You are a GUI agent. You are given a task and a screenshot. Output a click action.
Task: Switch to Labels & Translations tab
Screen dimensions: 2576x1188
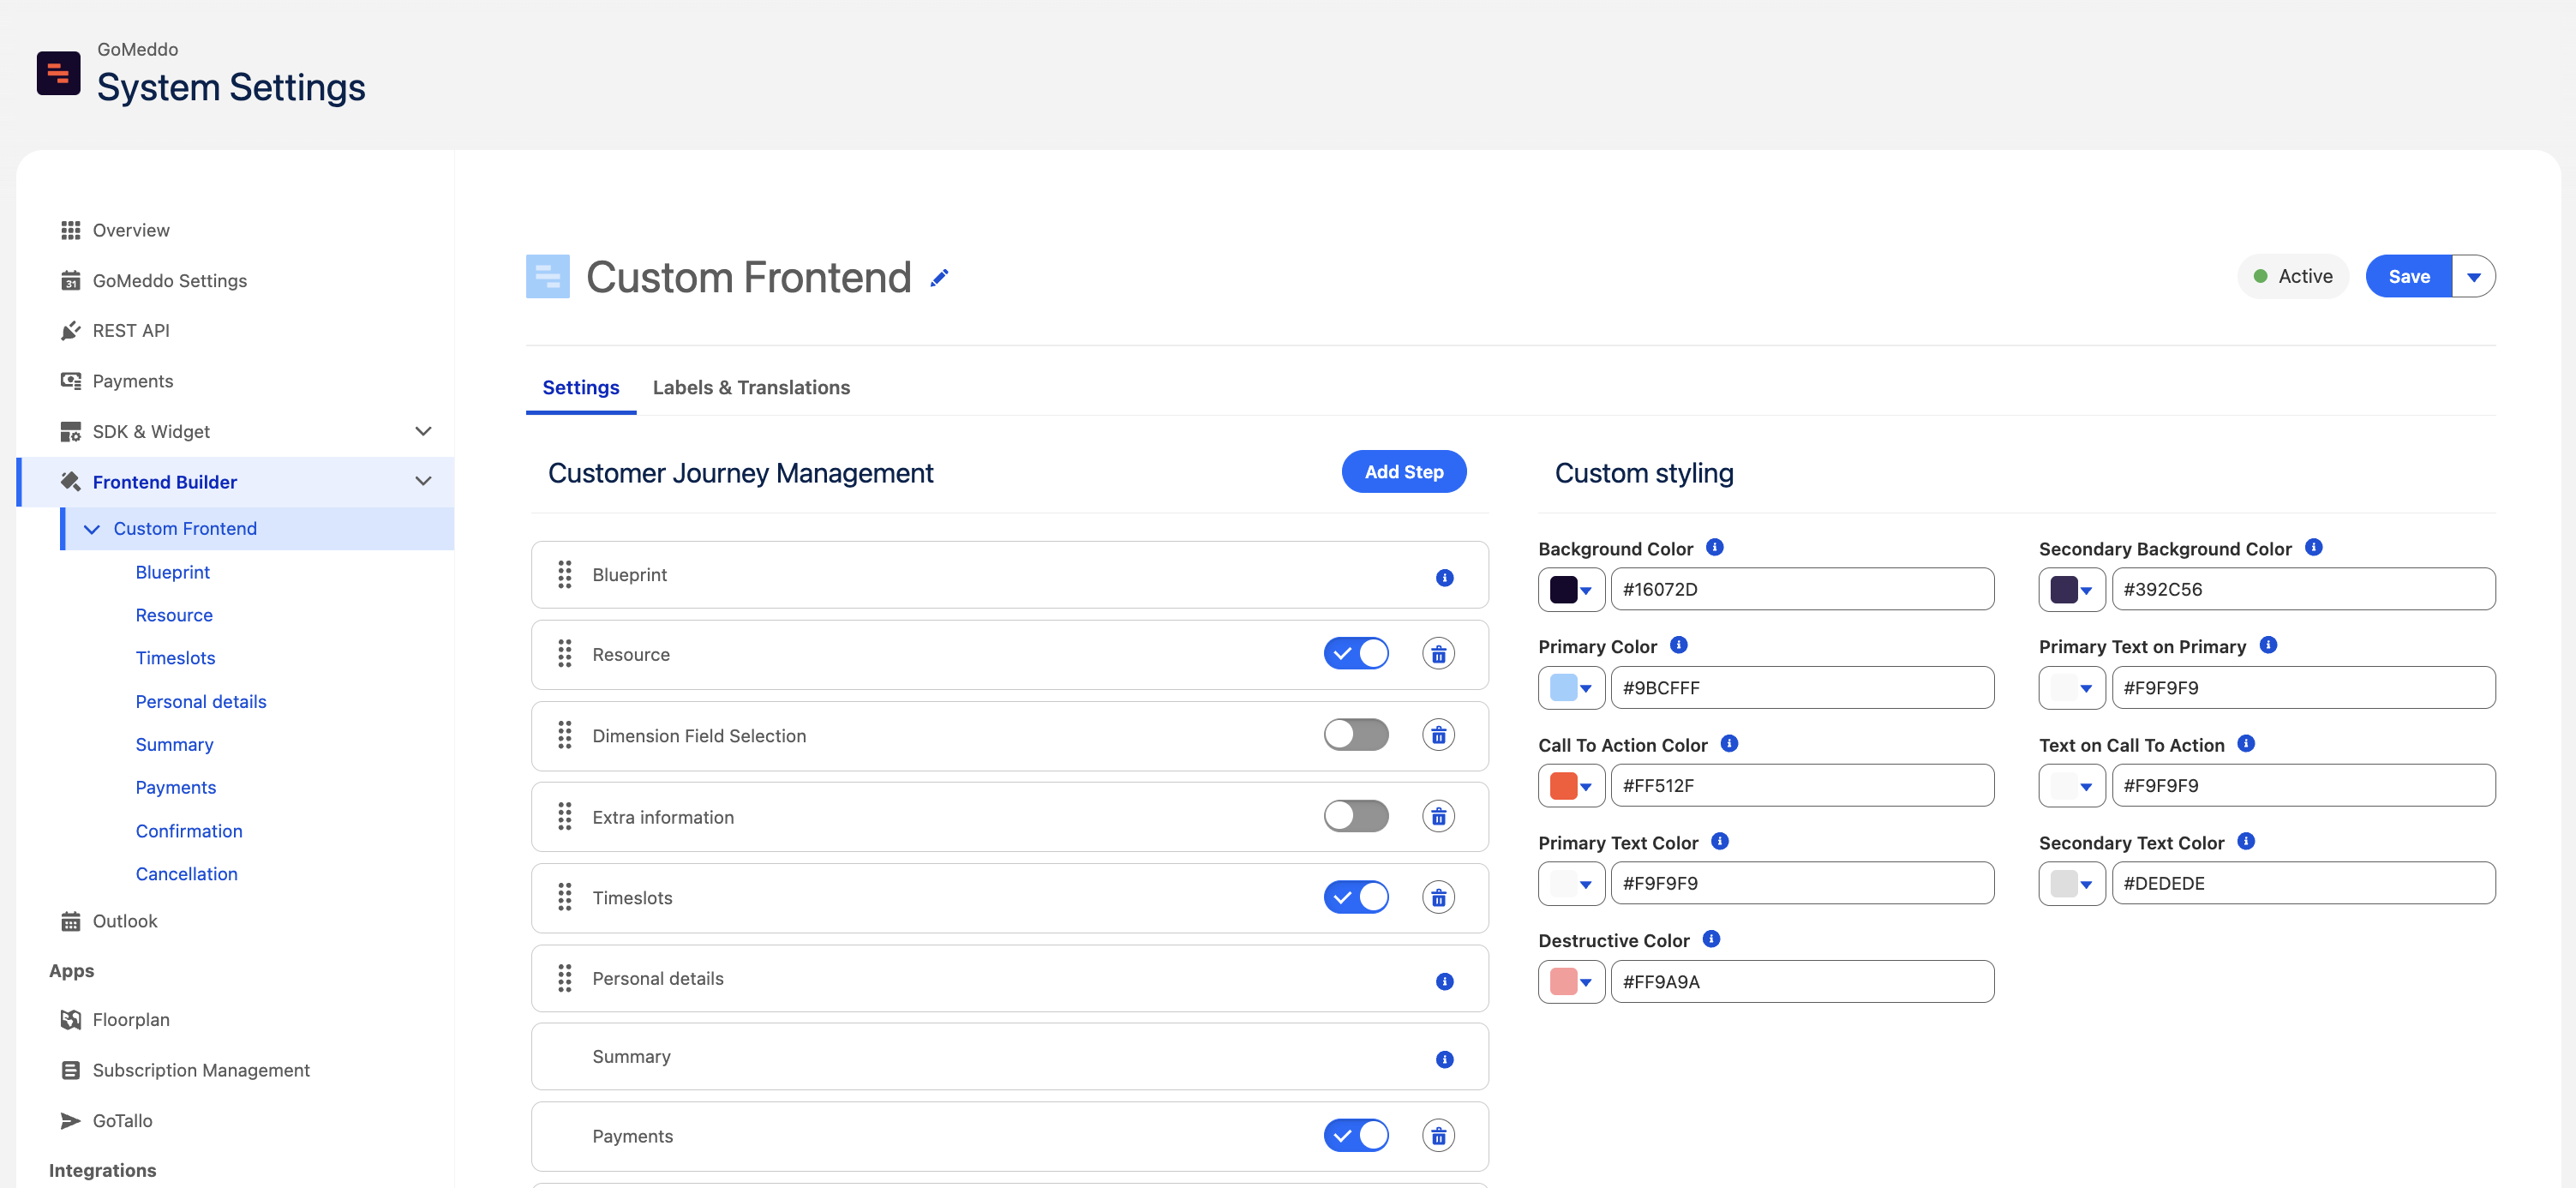[751, 387]
